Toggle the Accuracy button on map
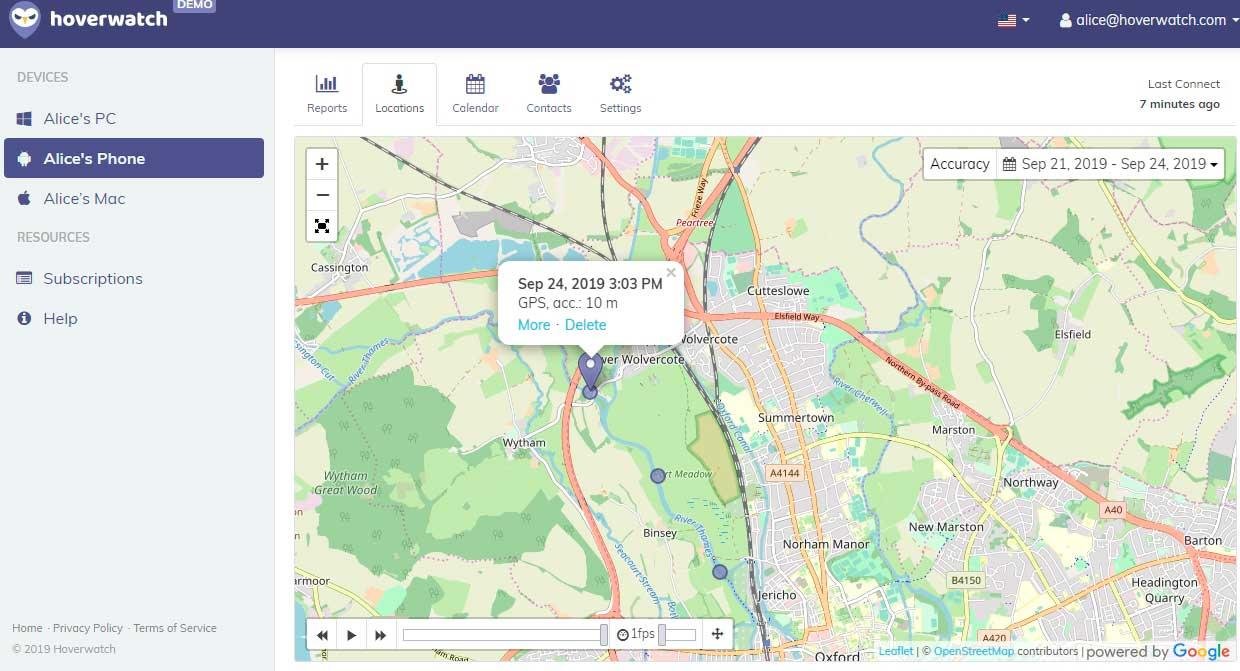1240x671 pixels. 959,164
